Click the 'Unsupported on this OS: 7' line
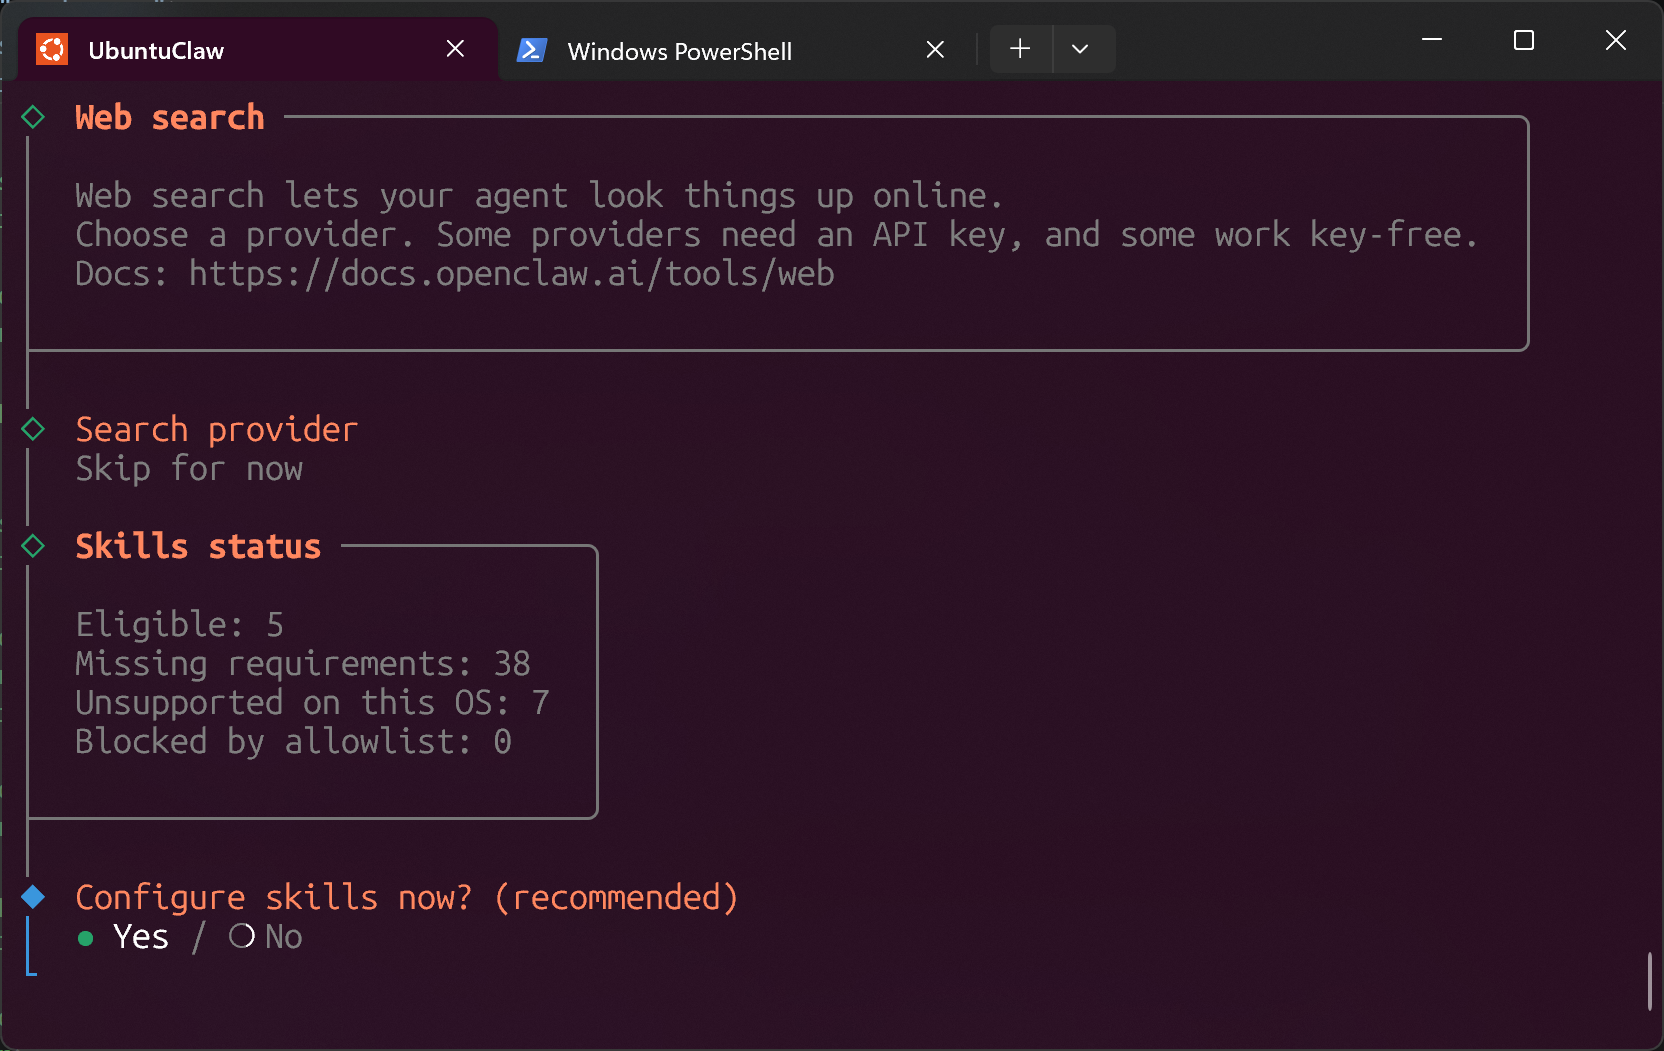Screen dimensions: 1664x1051 (x=313, y=703)
